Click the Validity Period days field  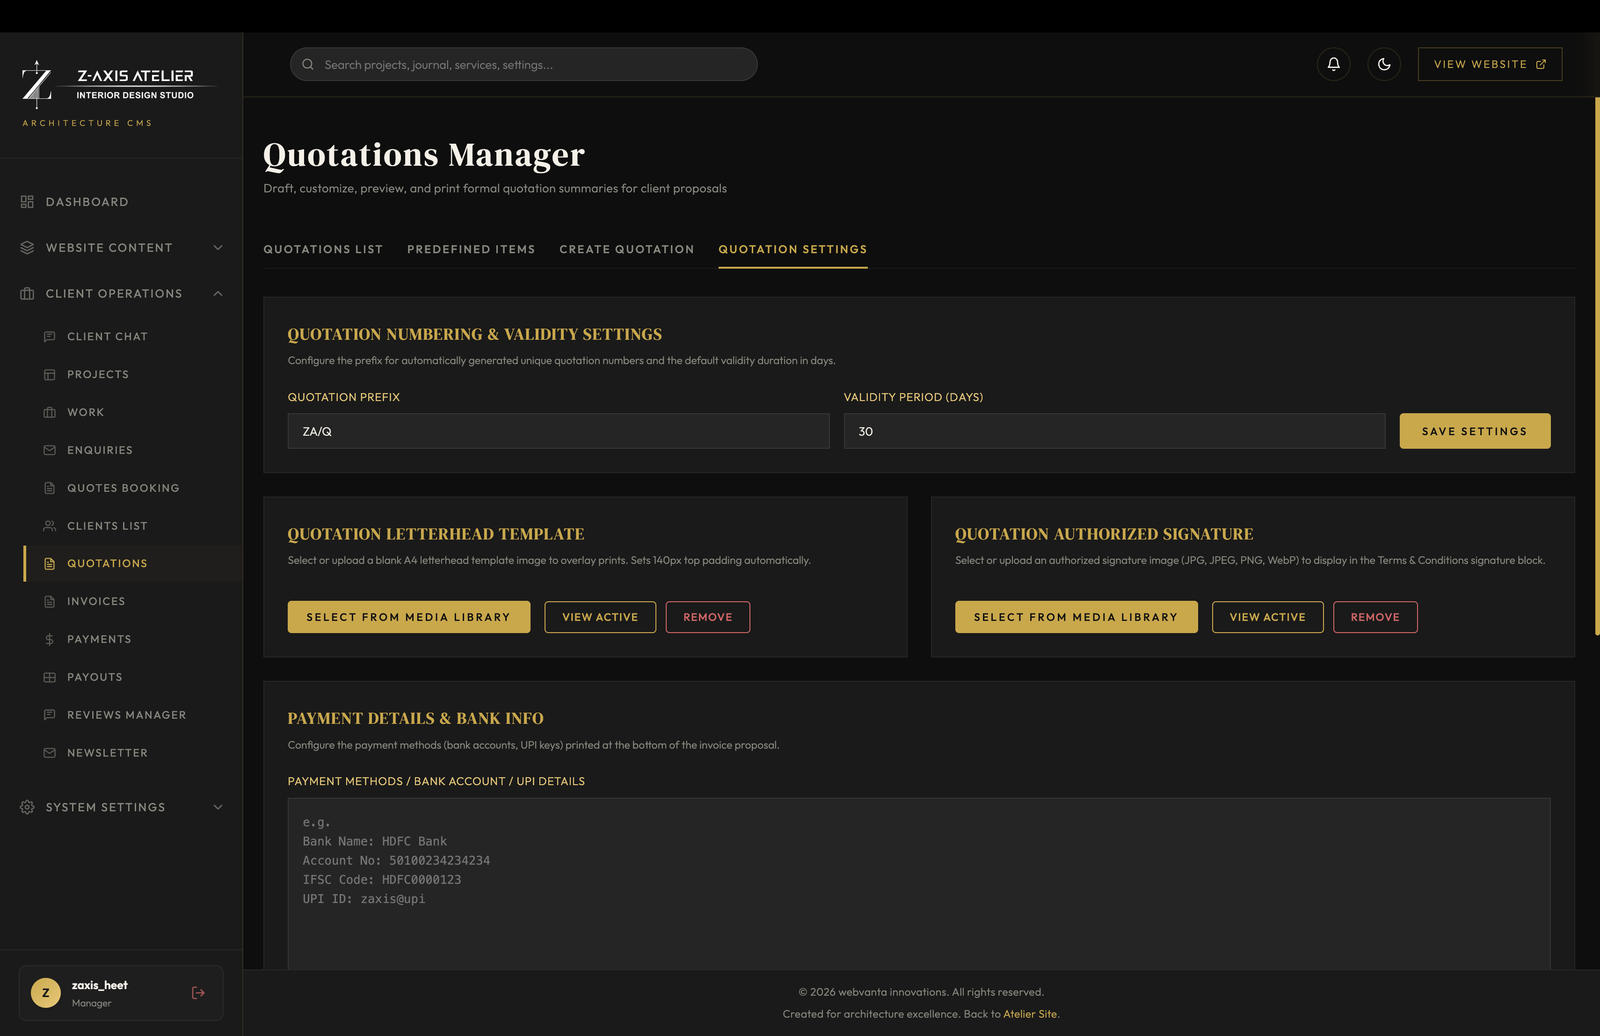1115,431
